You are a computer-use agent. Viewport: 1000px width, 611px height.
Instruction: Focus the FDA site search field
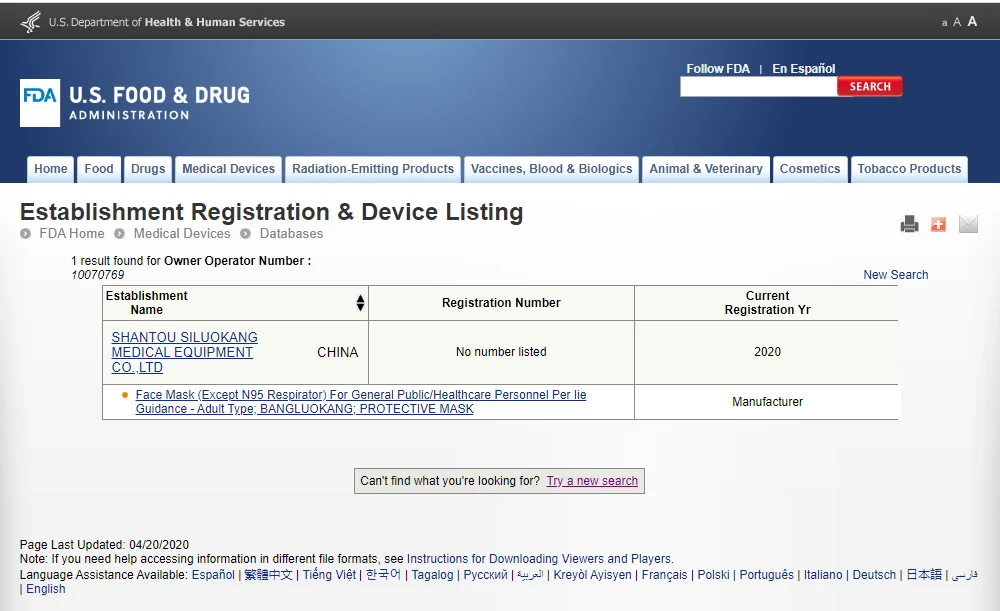click(758, 87)
